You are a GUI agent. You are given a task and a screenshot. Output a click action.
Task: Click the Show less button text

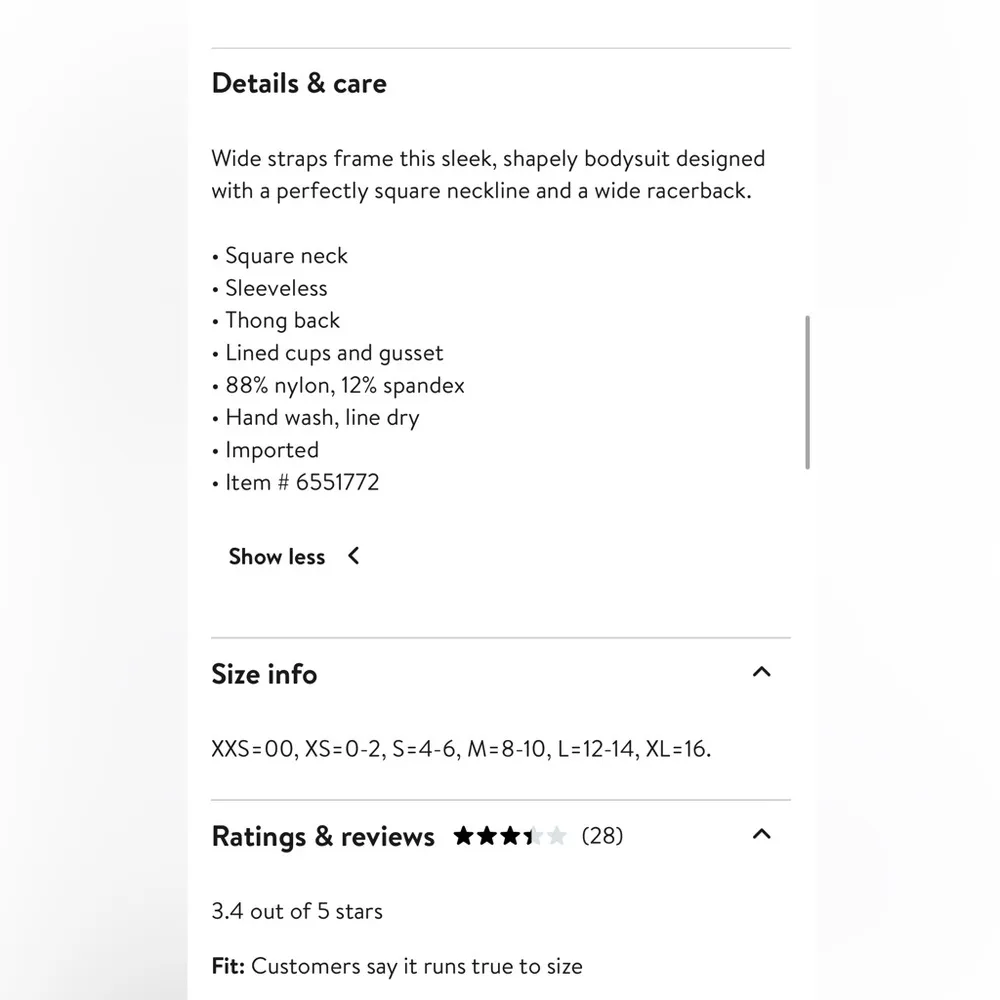(x=277, y=557)
